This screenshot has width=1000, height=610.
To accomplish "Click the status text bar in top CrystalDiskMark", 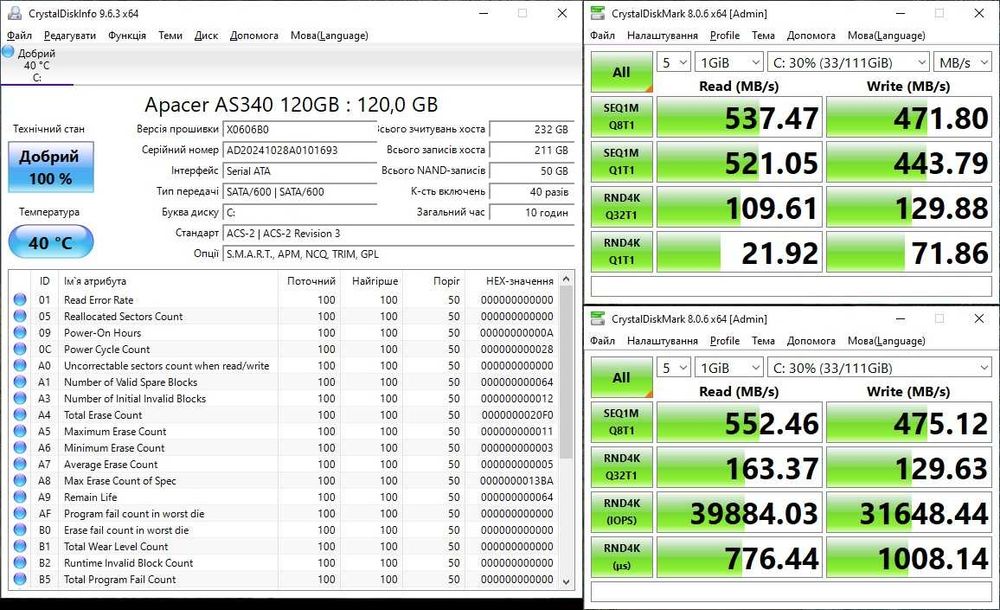I will pyautogui.click(x=791, y=286).
